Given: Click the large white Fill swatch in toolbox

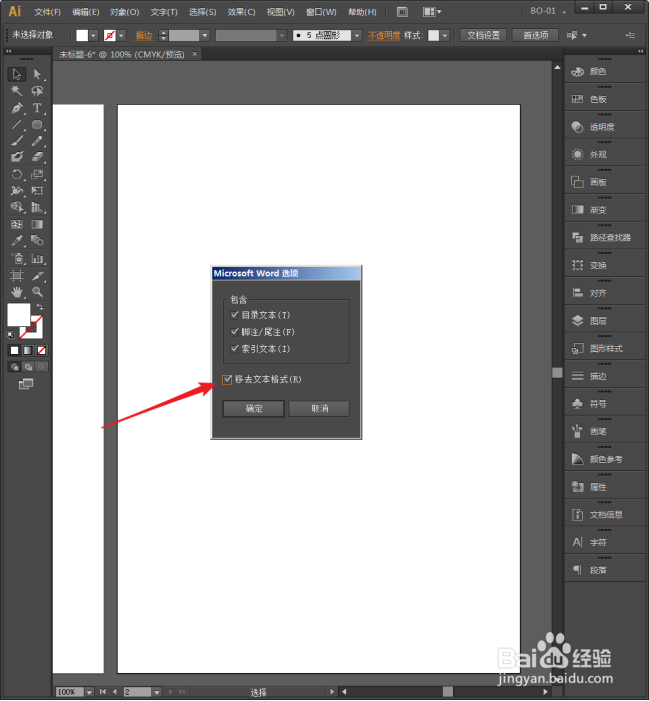Looking at the screenshot, I should point(17,313).
